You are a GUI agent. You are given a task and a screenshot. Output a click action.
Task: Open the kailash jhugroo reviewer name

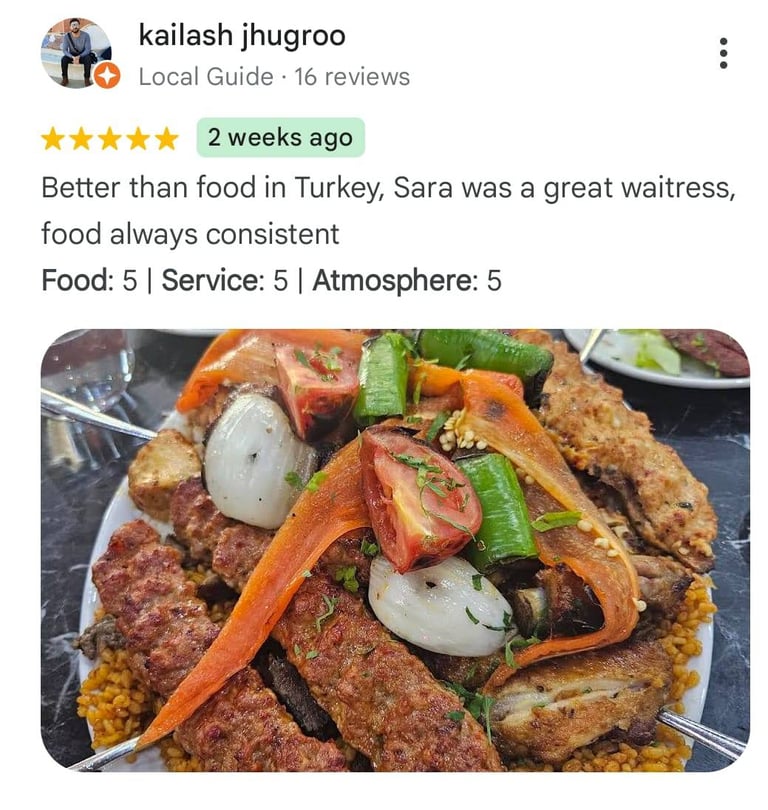(x=242, y=37)
